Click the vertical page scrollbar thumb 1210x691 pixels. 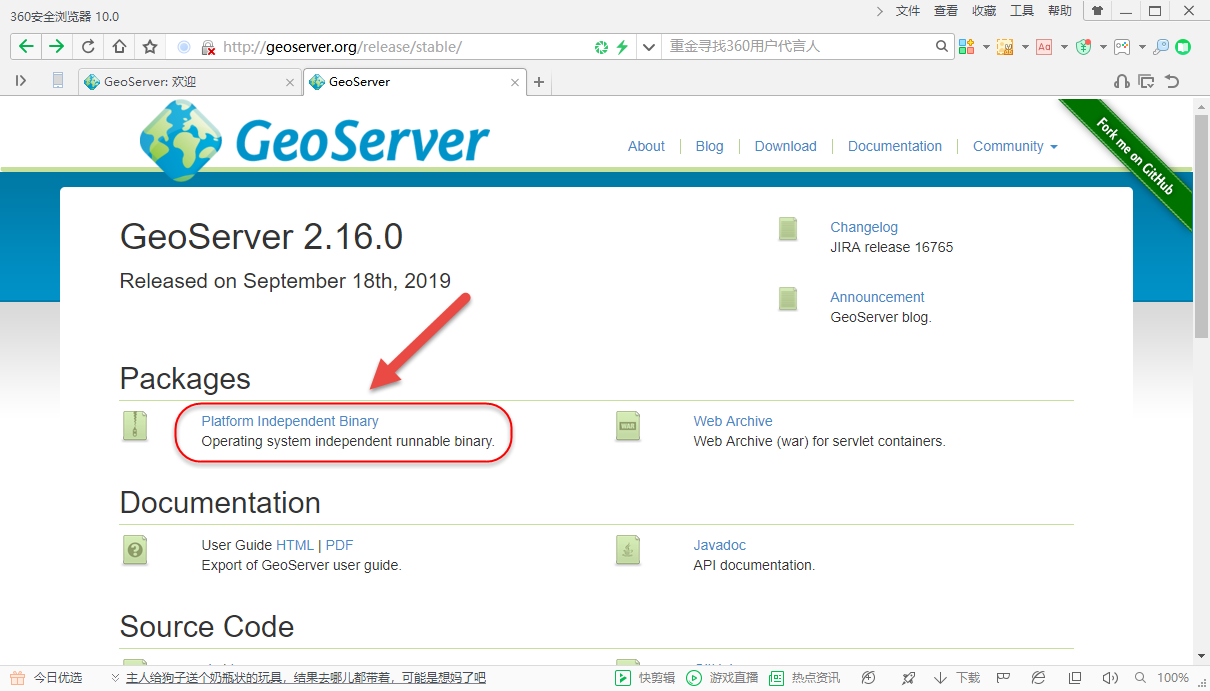coord(1201,225)
